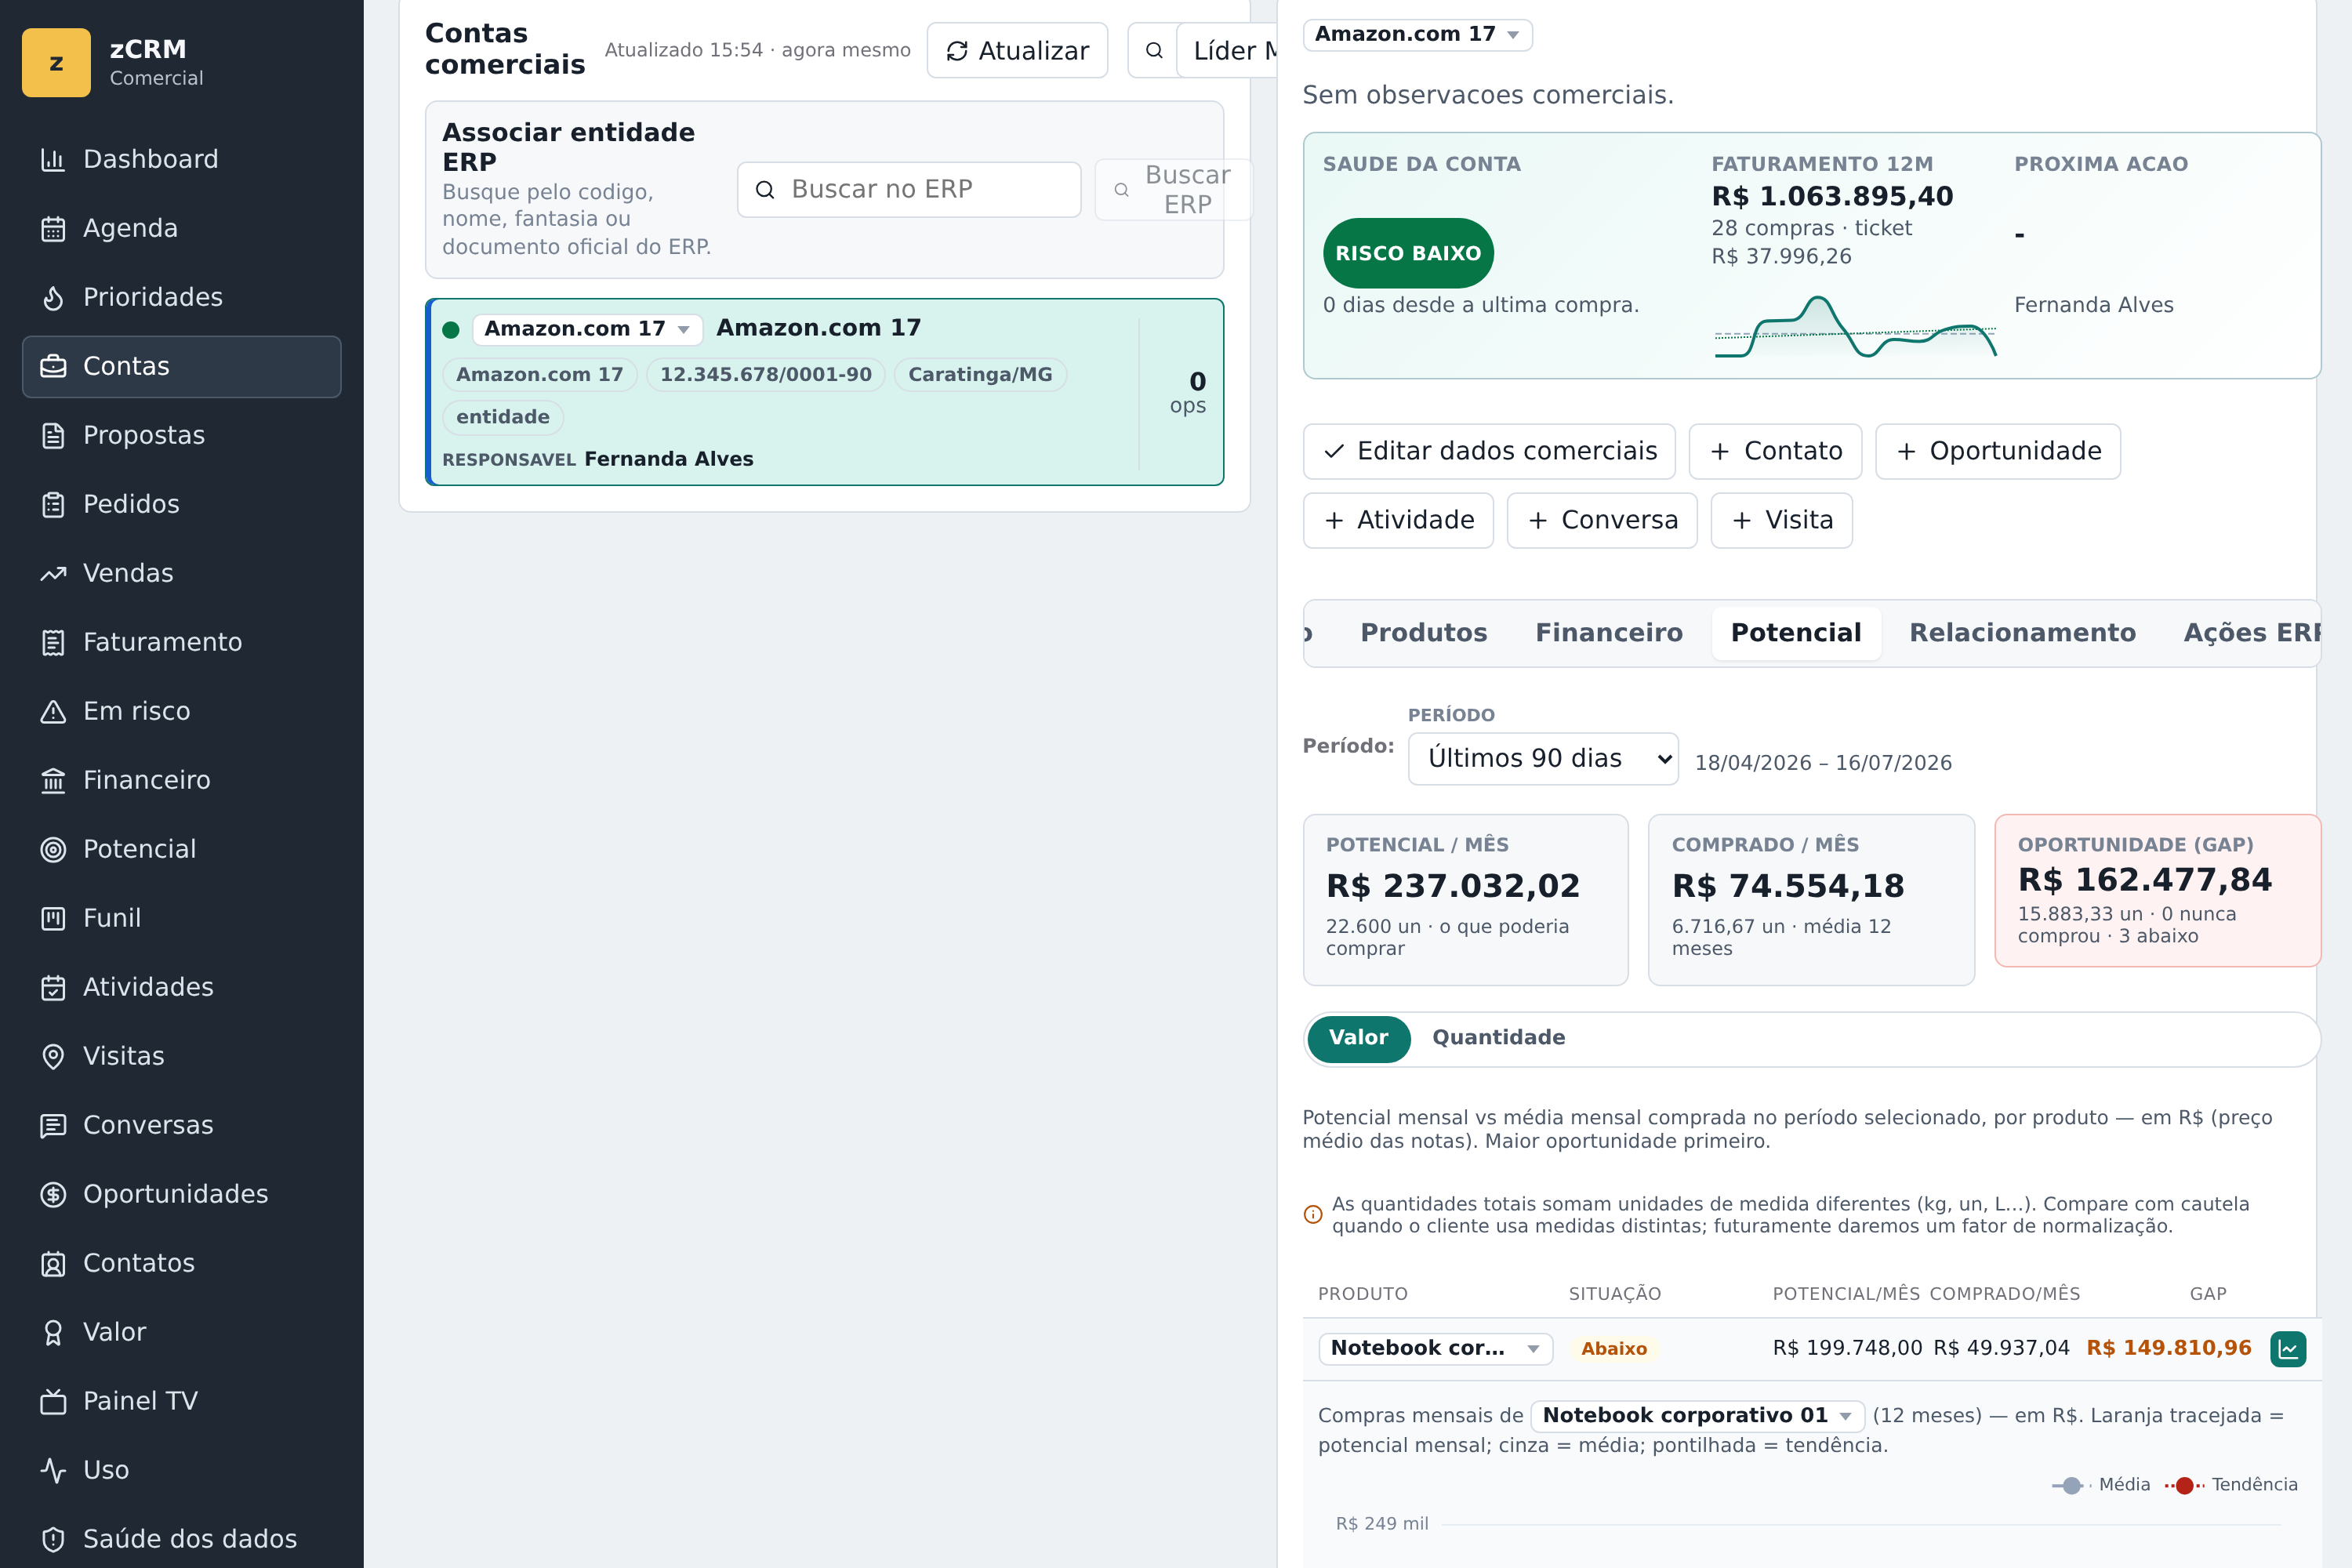2352x1568 pixels.
Task: Click the Agenda calendar icon
Action: (53, 228)
